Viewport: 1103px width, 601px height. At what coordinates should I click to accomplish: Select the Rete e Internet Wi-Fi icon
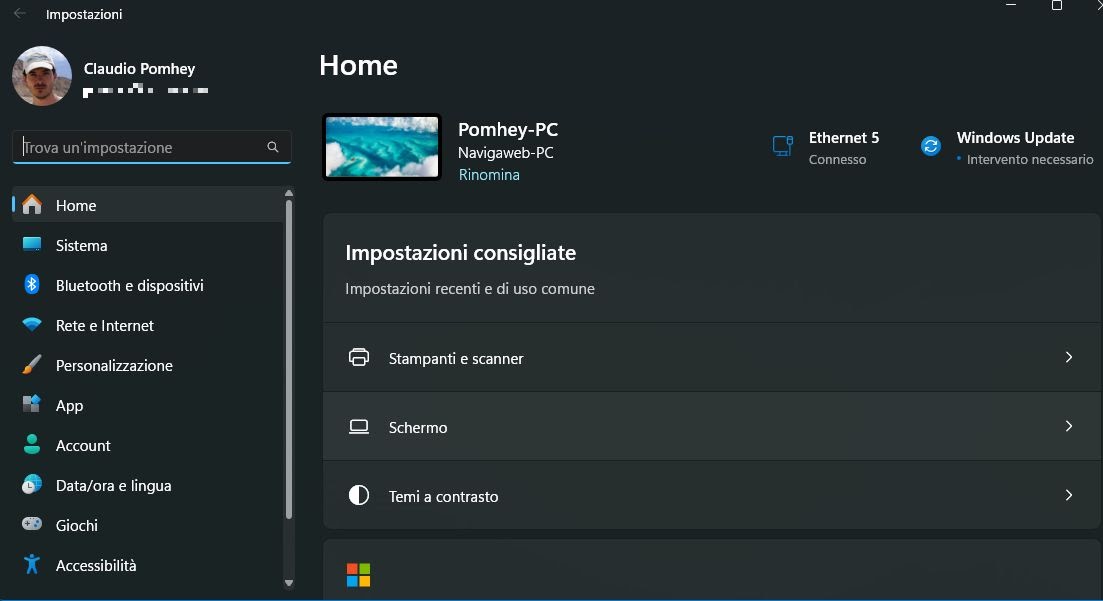tap(32, 325)
